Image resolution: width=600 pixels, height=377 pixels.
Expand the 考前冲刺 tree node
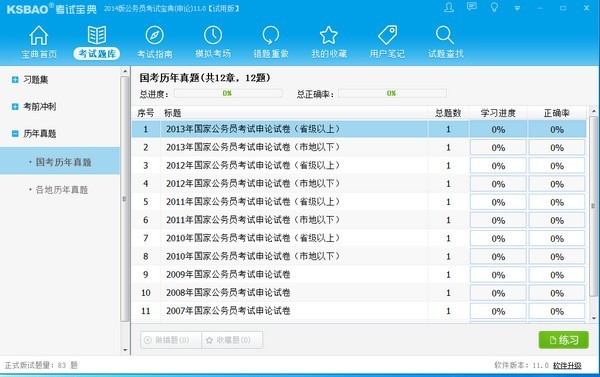15,106
